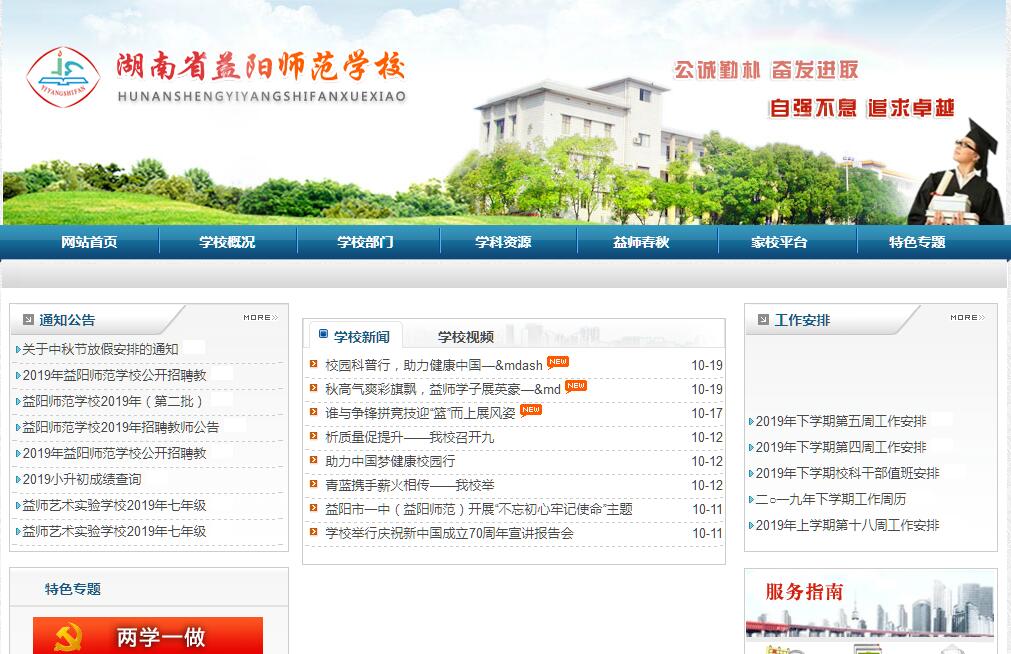Go to 学科资源 in navigation bar
1011x654 pixels.
[x=503, y=242]
